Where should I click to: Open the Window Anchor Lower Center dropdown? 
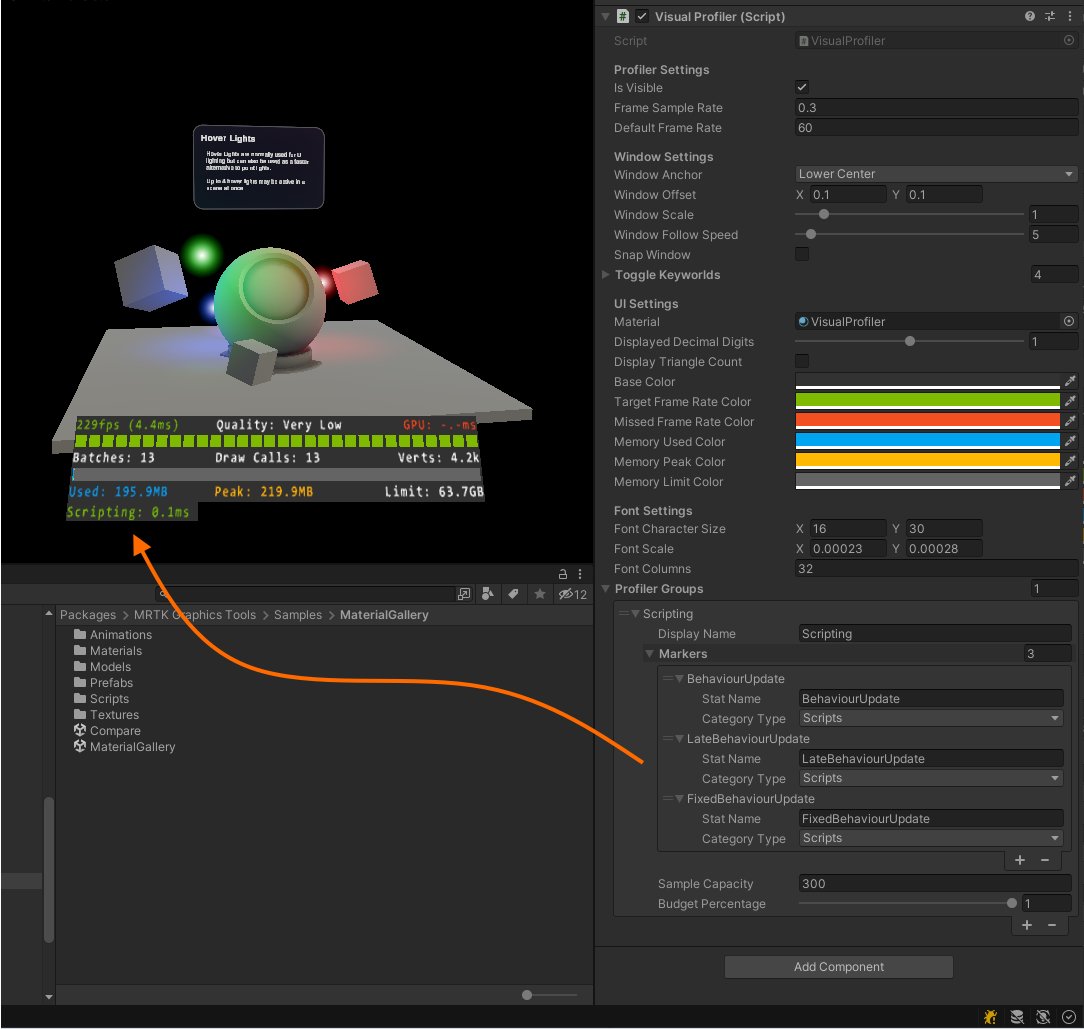coord(936,175)
